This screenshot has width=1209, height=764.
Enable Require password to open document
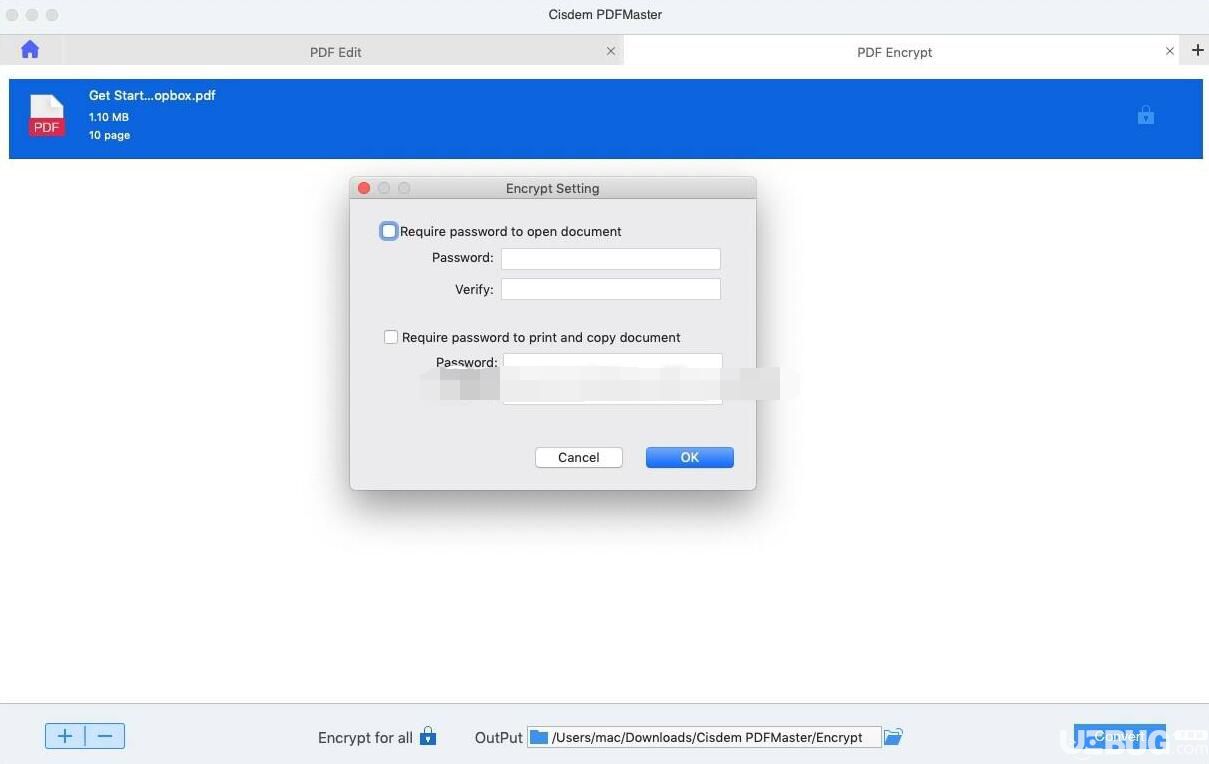point(389,231)
